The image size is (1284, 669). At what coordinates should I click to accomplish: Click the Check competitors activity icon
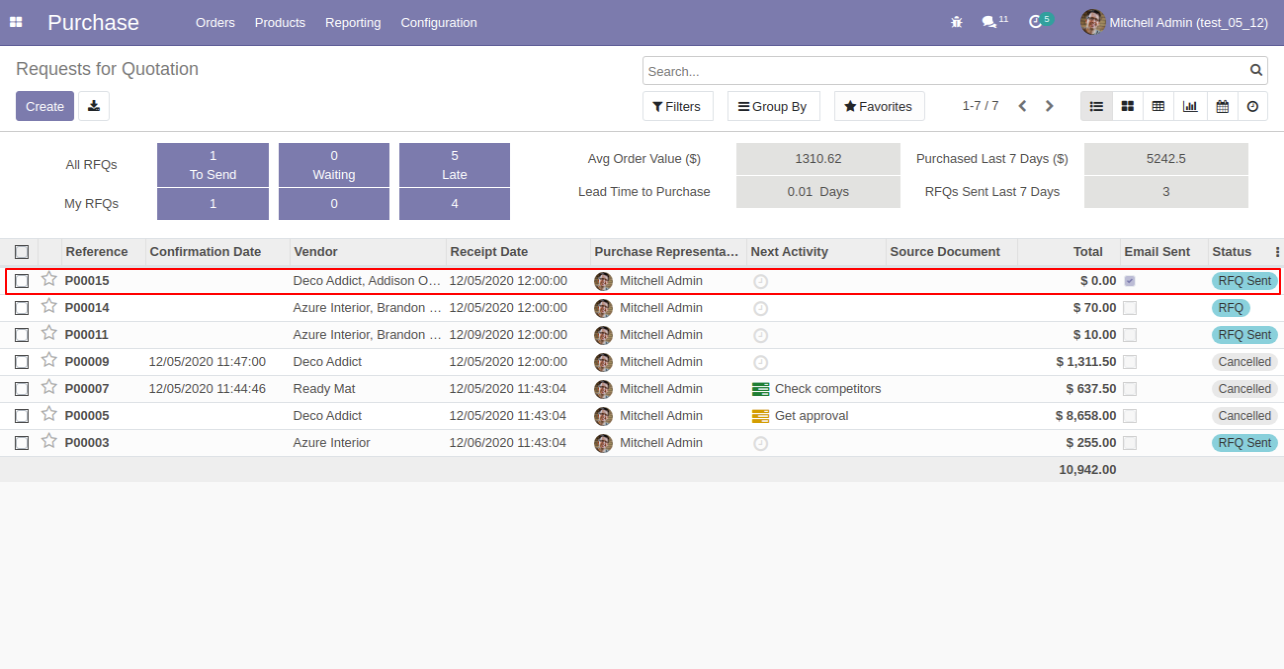pyautogui.click(x=760, y=389)
